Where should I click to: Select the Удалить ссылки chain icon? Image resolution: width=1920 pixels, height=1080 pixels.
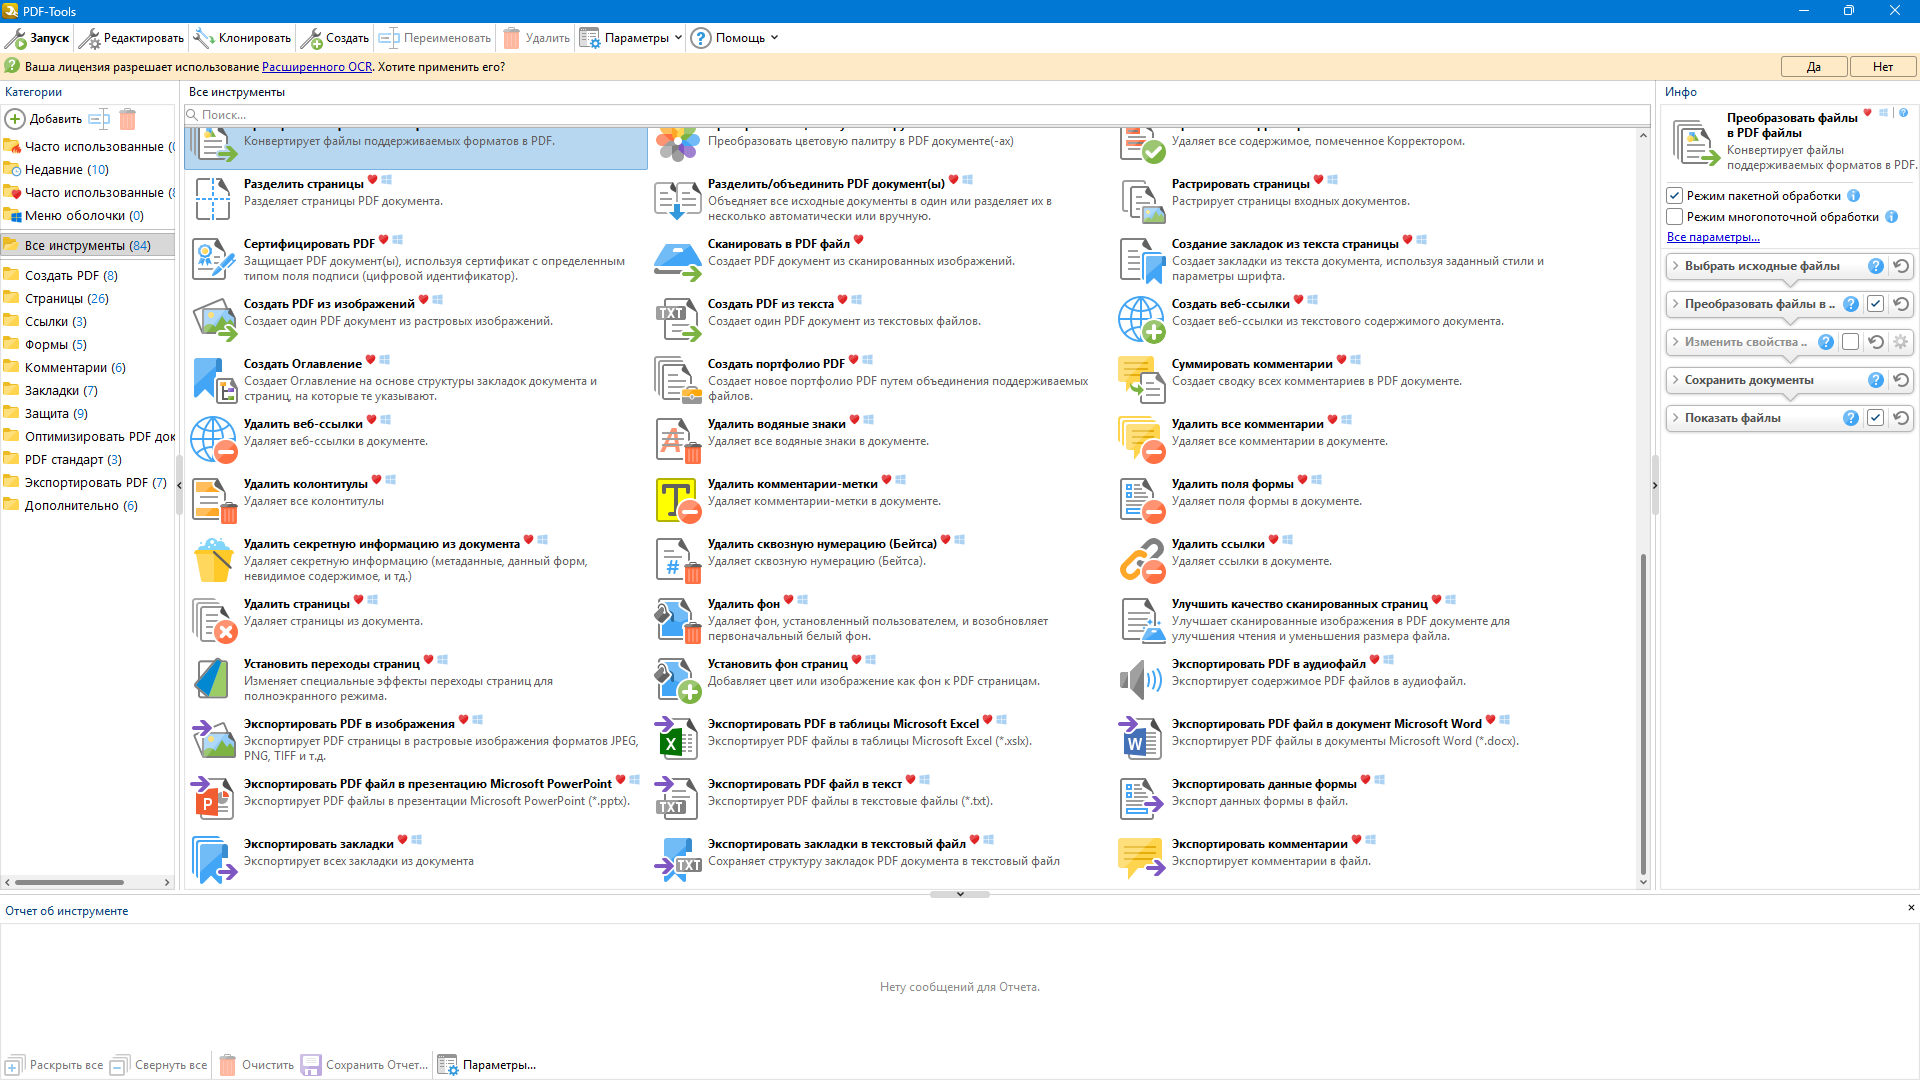pos(1141,558)
